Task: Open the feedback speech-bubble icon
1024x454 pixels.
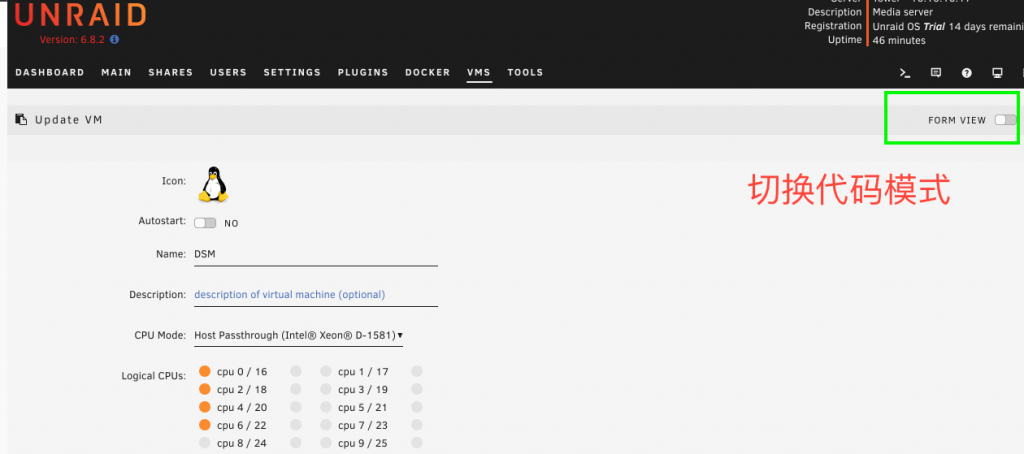Action: [x=936, y=73]
